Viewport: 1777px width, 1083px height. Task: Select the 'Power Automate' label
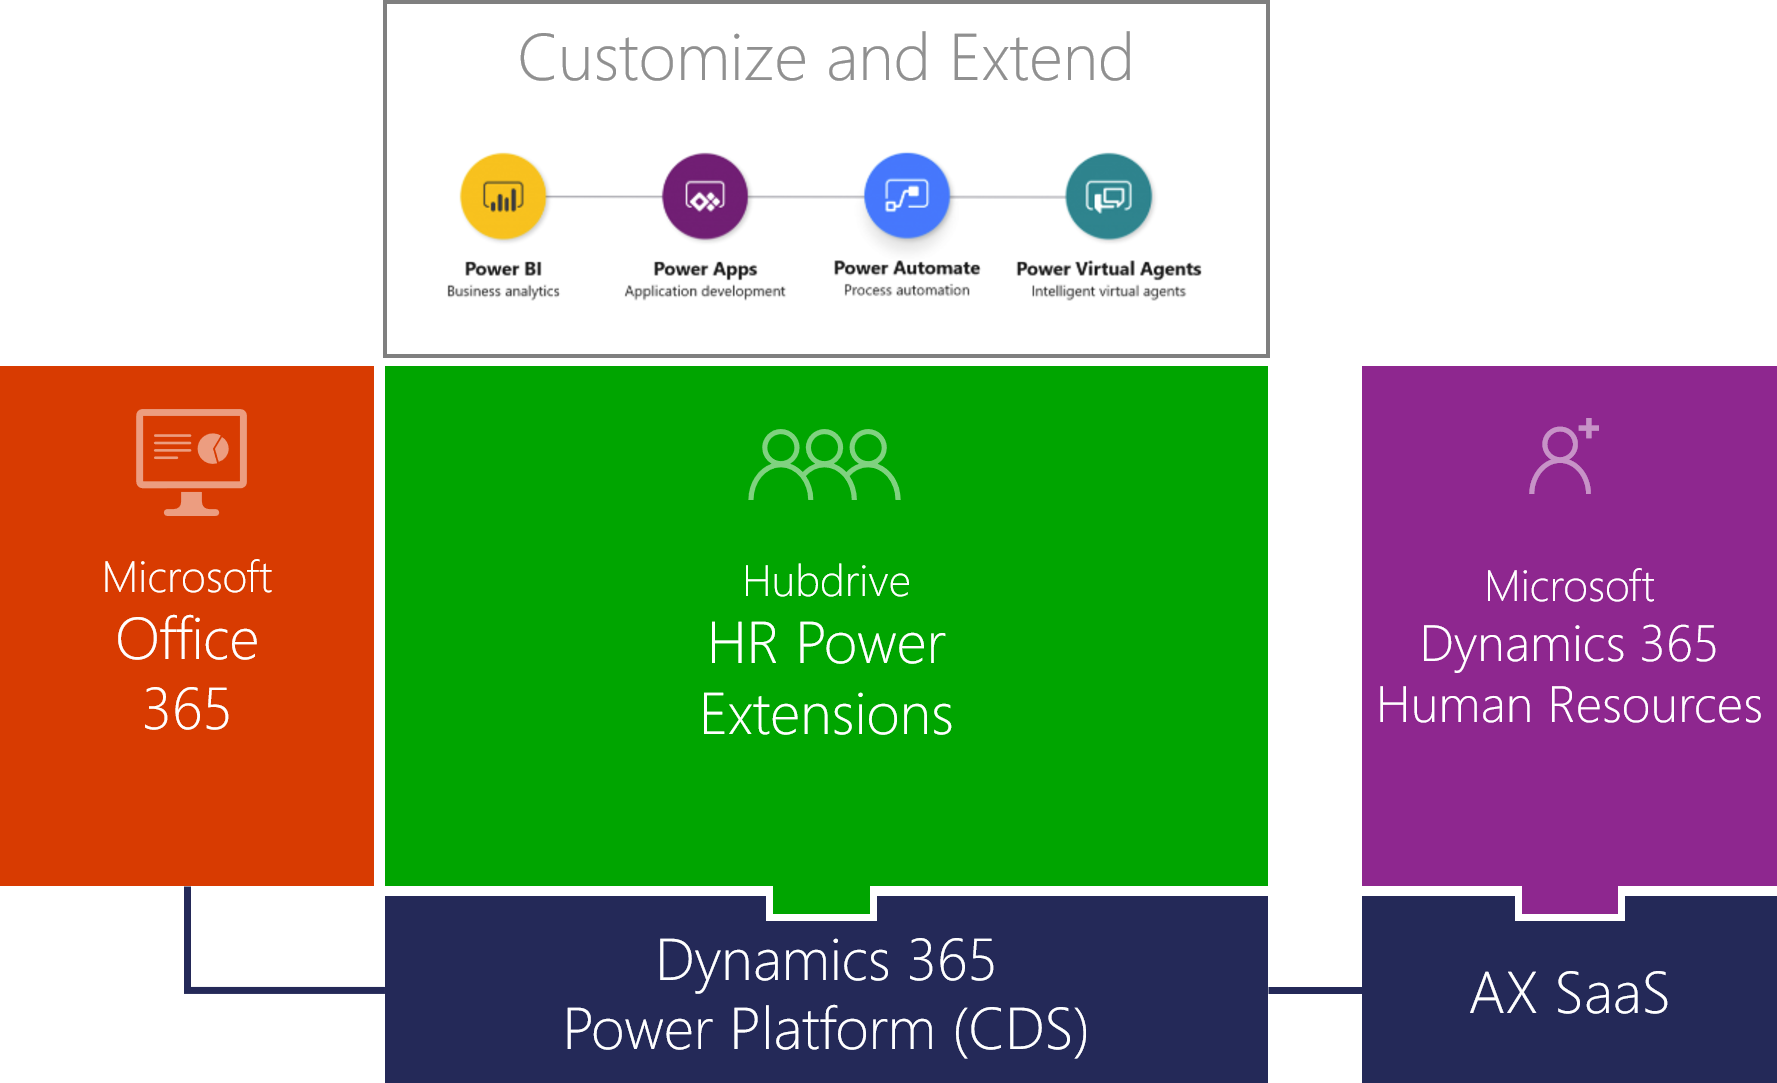(907, 268)
